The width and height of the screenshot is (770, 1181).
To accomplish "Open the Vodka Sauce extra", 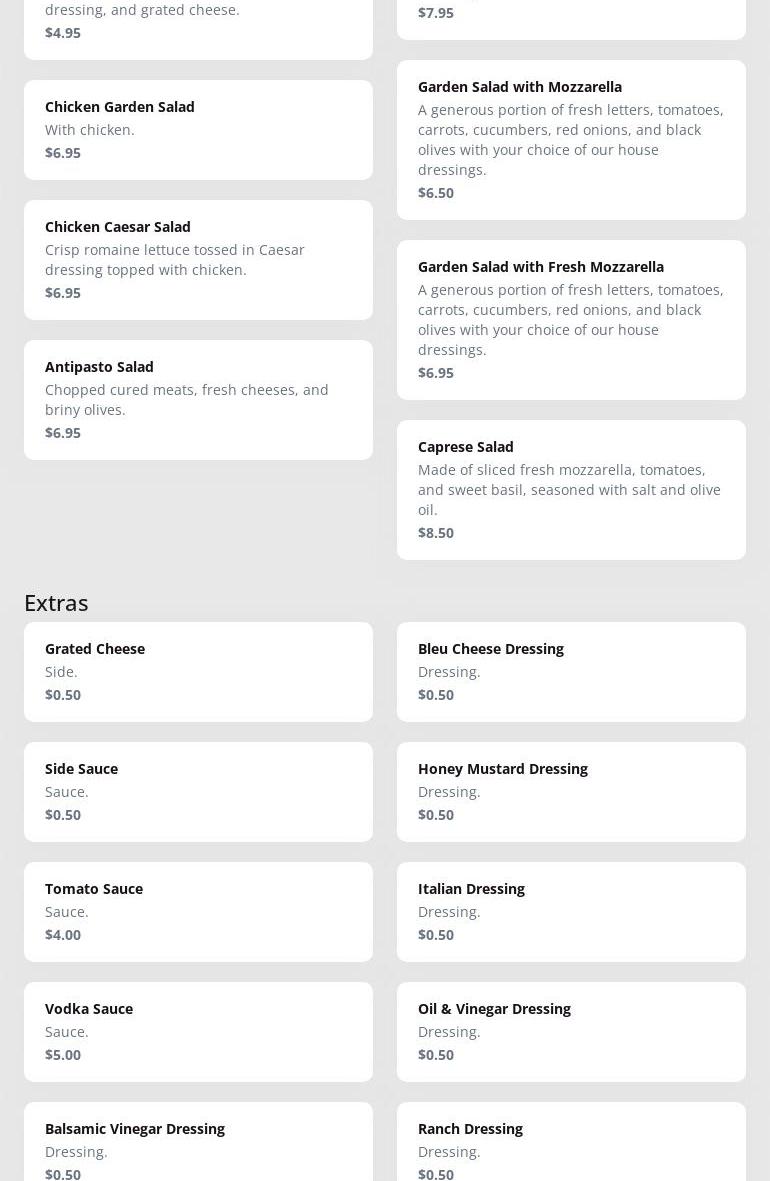I will [198, 1032].
